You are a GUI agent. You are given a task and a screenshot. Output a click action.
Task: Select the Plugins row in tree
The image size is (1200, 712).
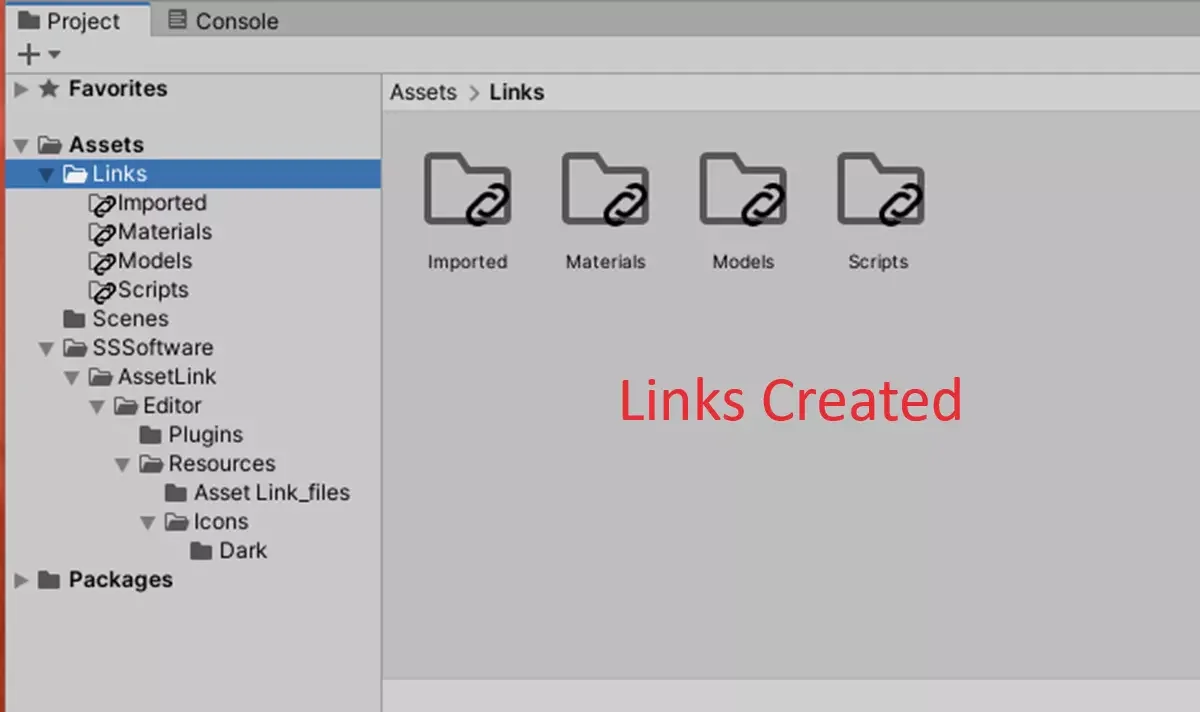click(x=193, y=435)
